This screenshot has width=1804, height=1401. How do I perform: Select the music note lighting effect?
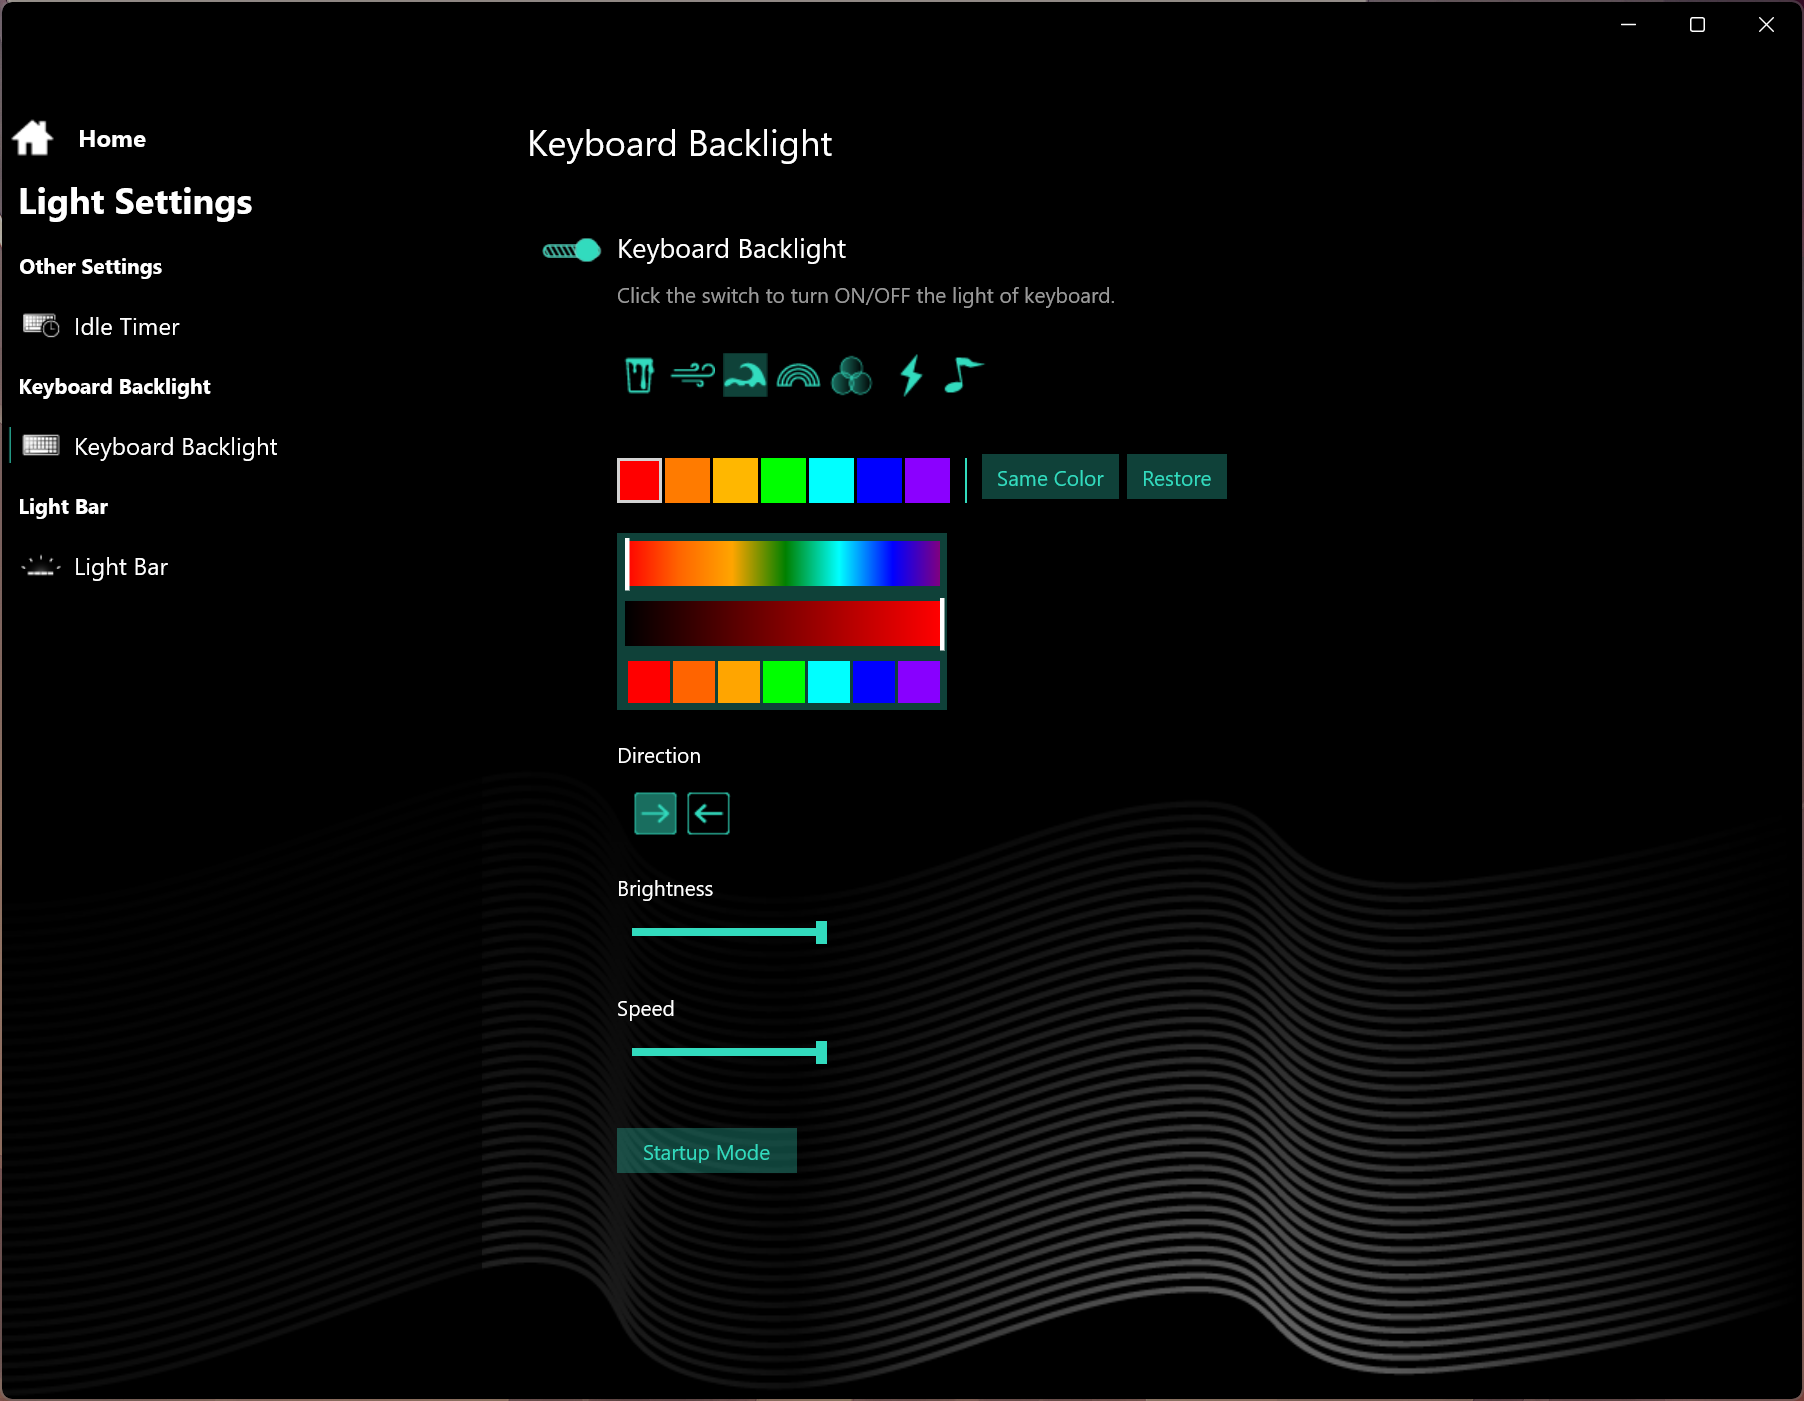coord(963,376)
